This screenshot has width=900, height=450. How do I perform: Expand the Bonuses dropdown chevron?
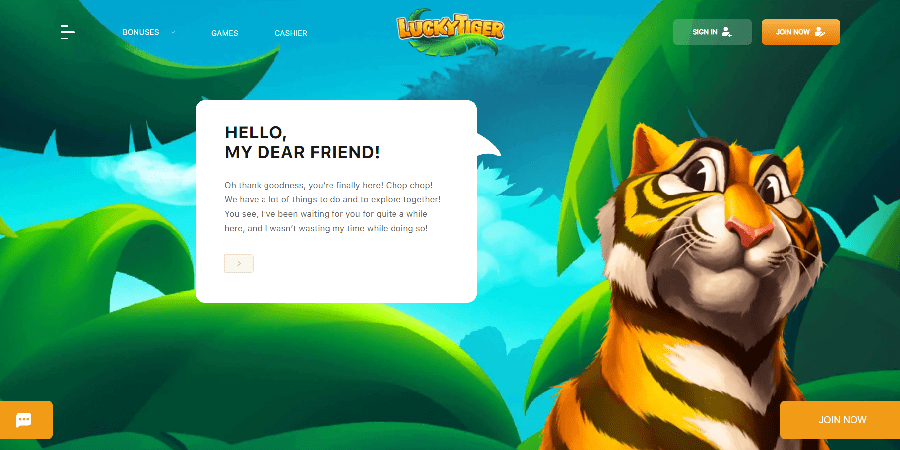(173, 32)
